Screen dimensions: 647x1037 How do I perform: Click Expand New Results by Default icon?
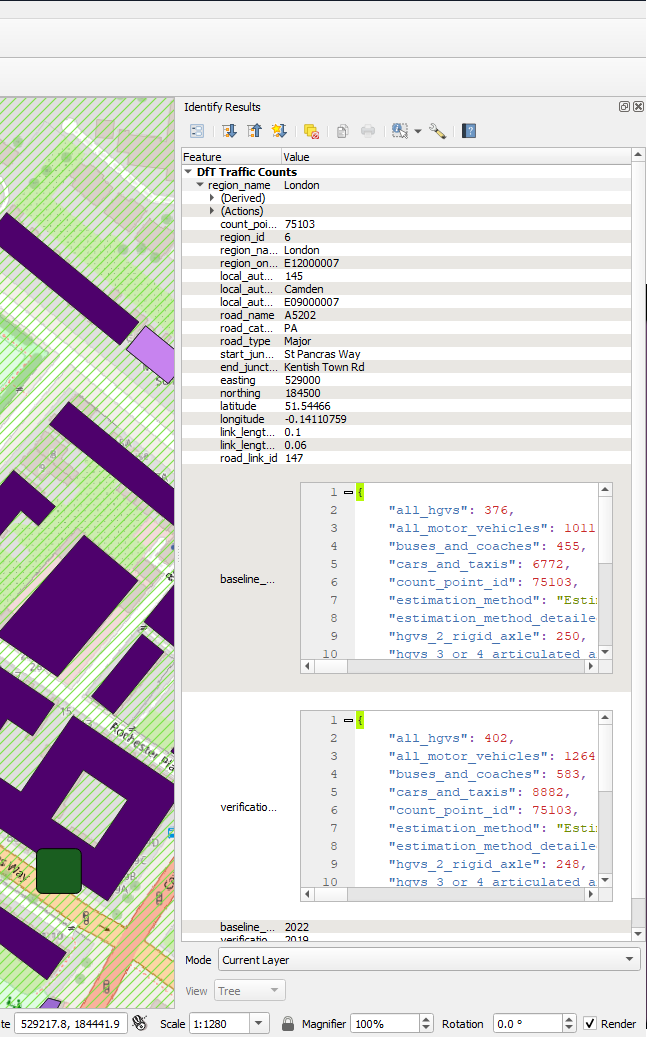[x=279, y=131]
